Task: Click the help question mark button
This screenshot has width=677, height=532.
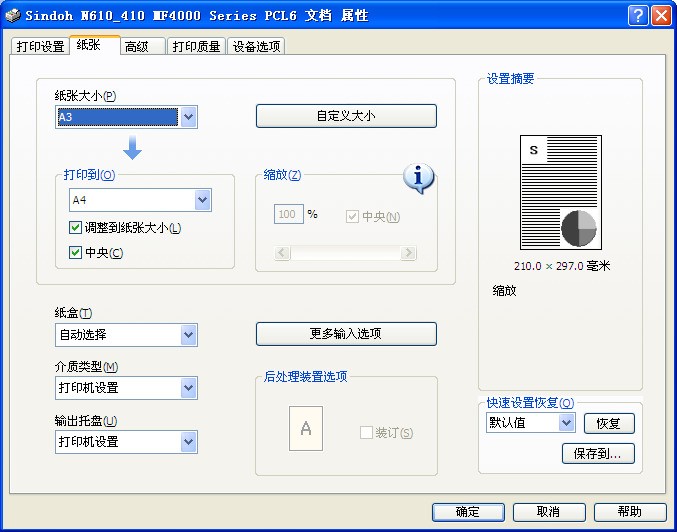Action: click(638, 16)
